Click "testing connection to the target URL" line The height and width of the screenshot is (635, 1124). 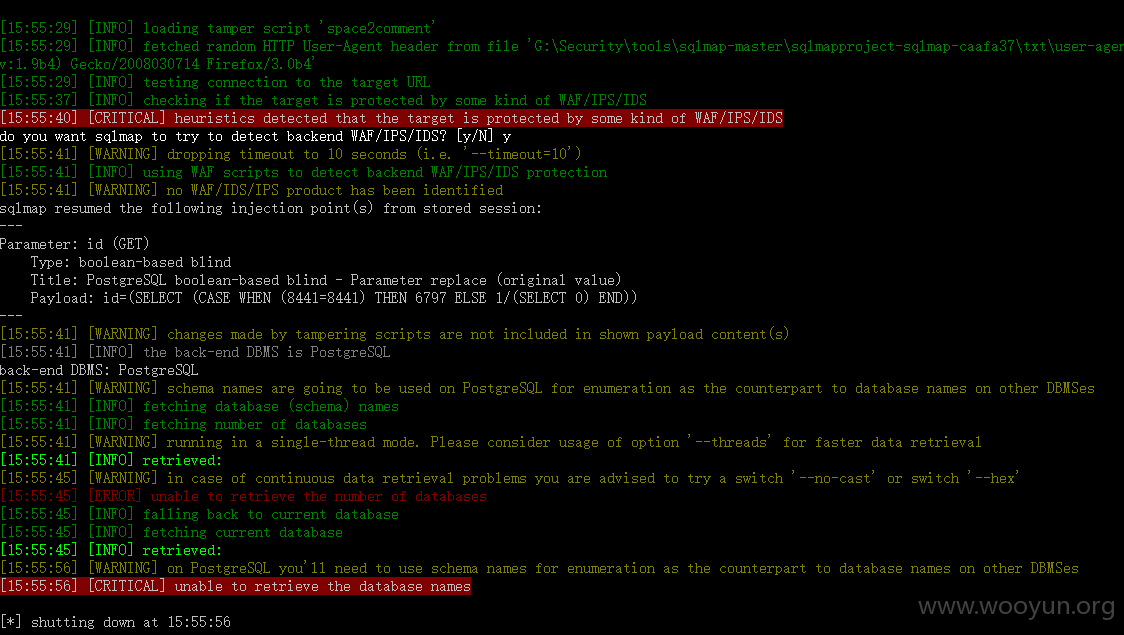tap(215, 82)
